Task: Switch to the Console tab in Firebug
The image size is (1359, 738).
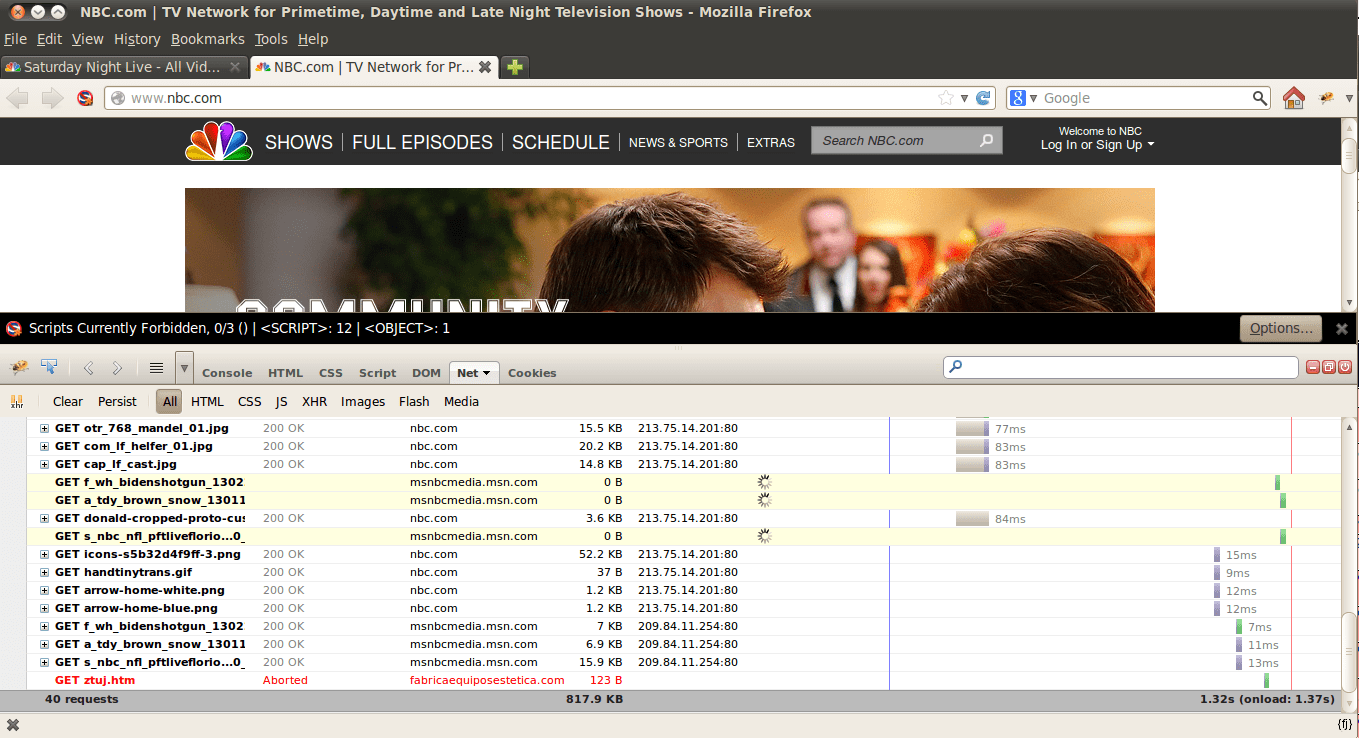Action: [227, 373]
